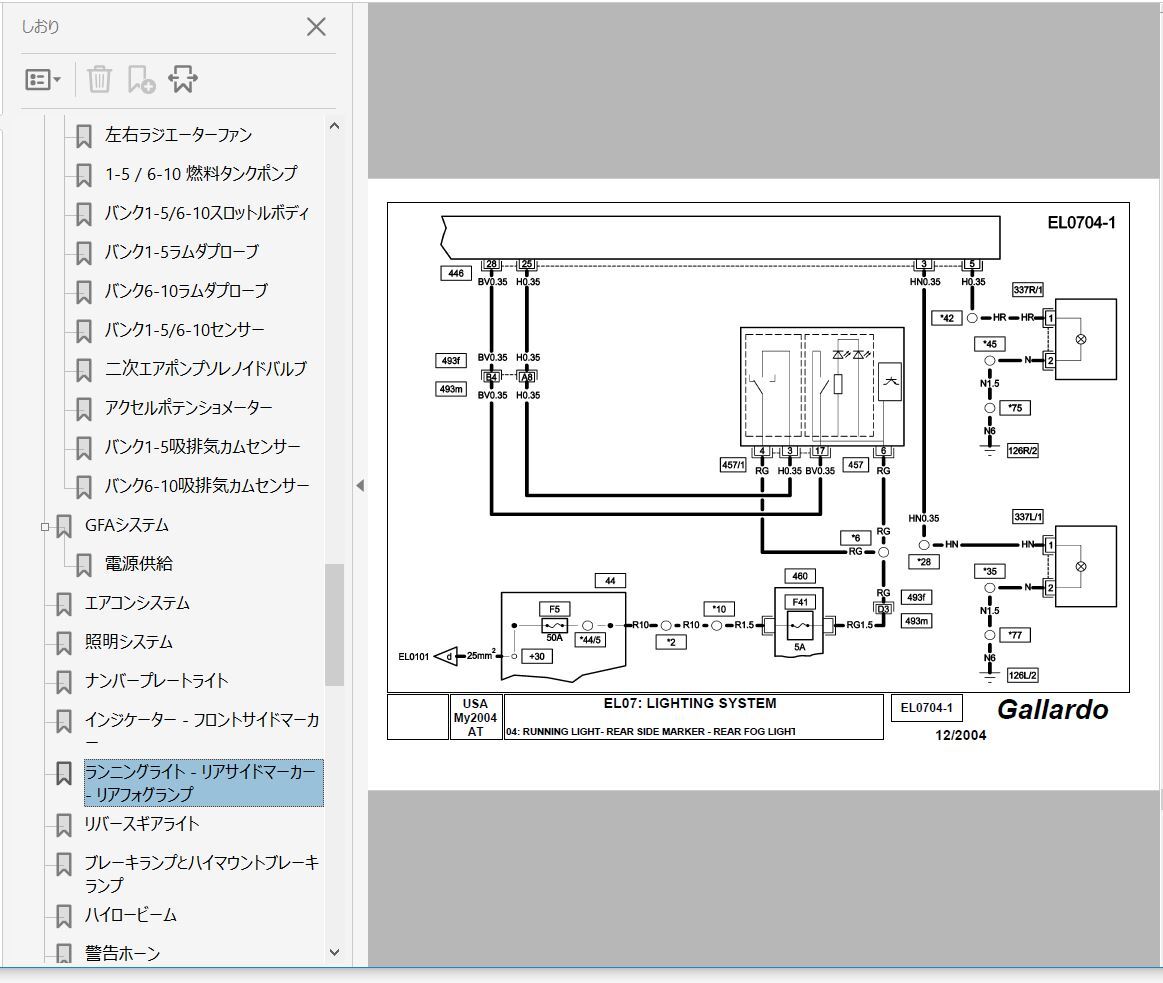Click the bookmark icon beside バンク1-5/6-10センサー
Viewport: 1163px width, 983px height.
84,331
